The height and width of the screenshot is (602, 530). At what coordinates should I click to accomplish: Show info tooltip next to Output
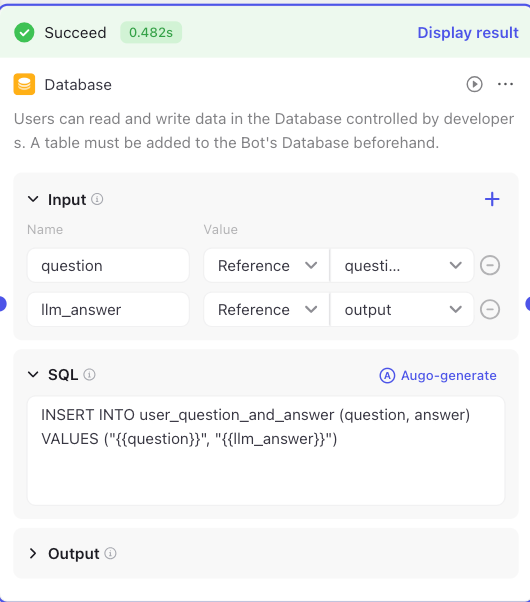click(110, 553)
